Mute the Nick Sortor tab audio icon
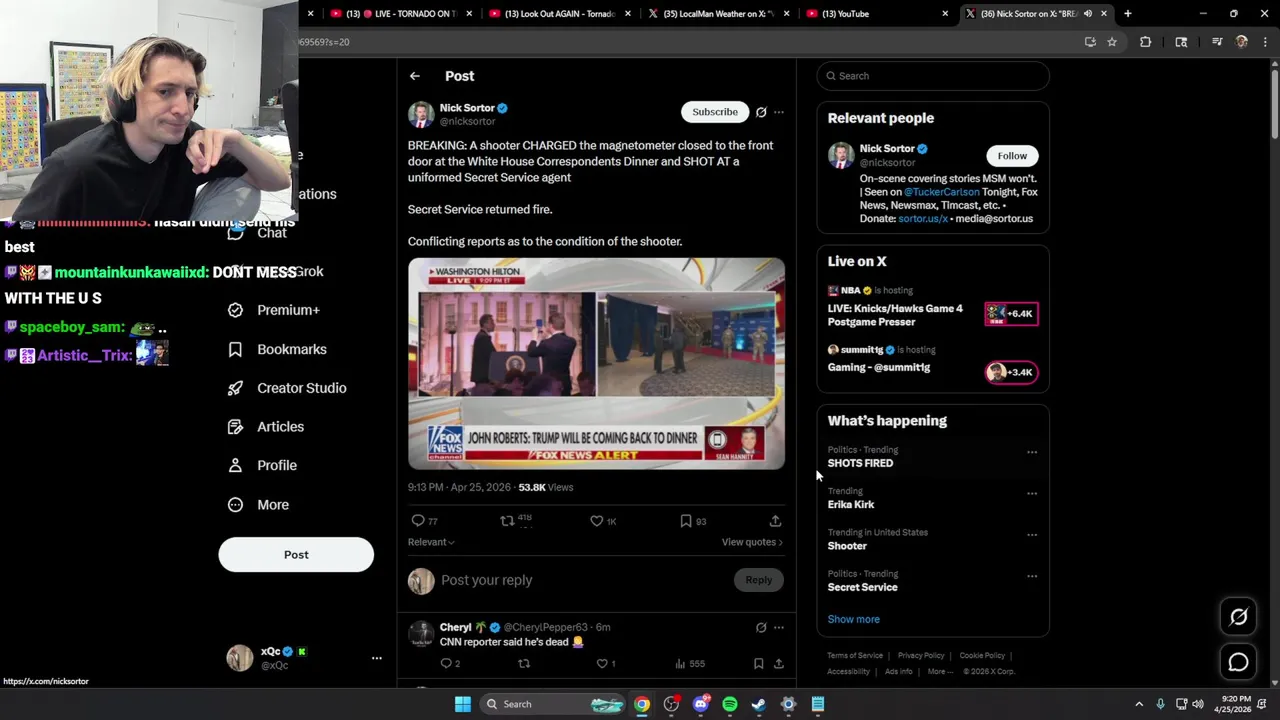1280x720 pixels. 1088,14
